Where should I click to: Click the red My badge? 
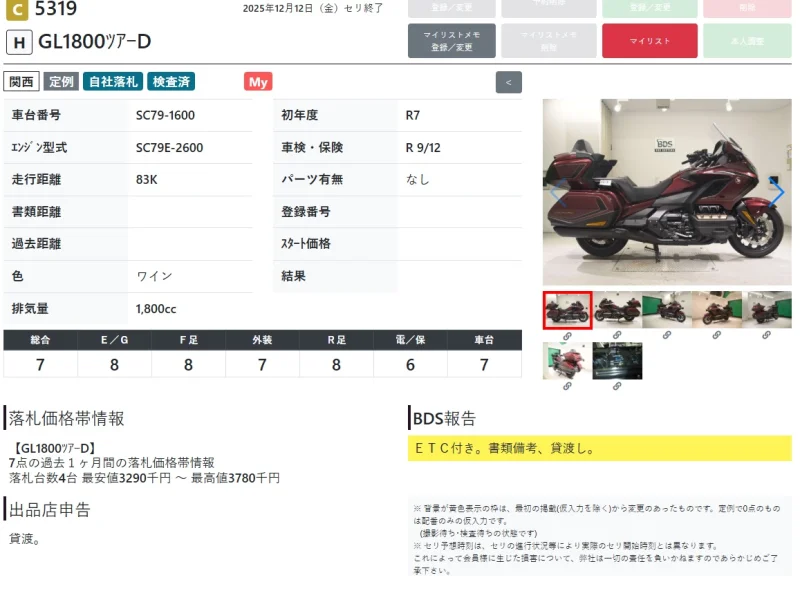tap(258, 82)
